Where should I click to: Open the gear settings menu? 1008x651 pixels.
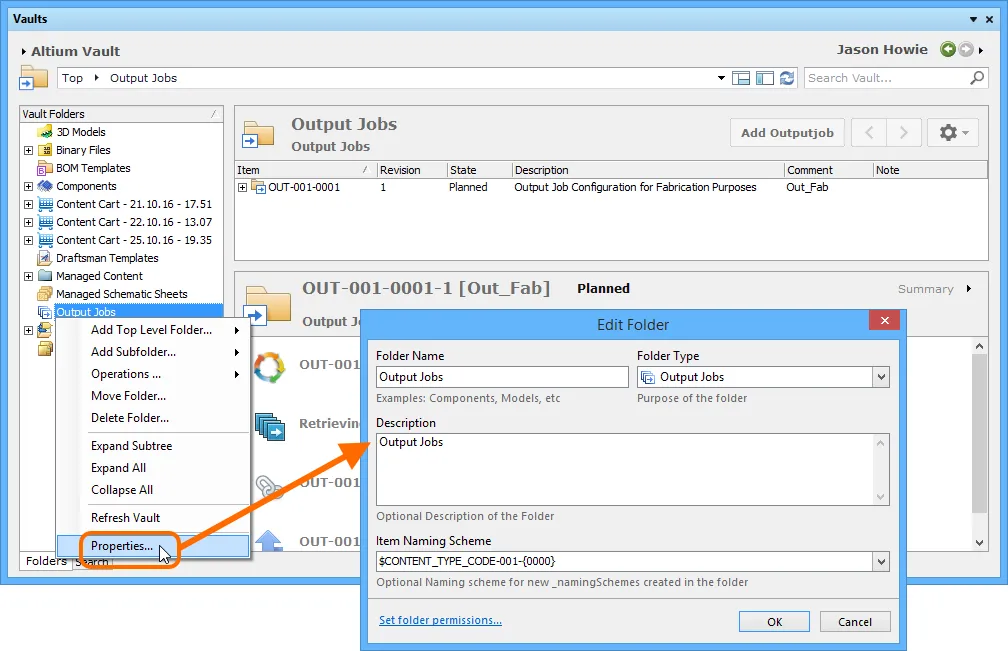tap(953, 133)
